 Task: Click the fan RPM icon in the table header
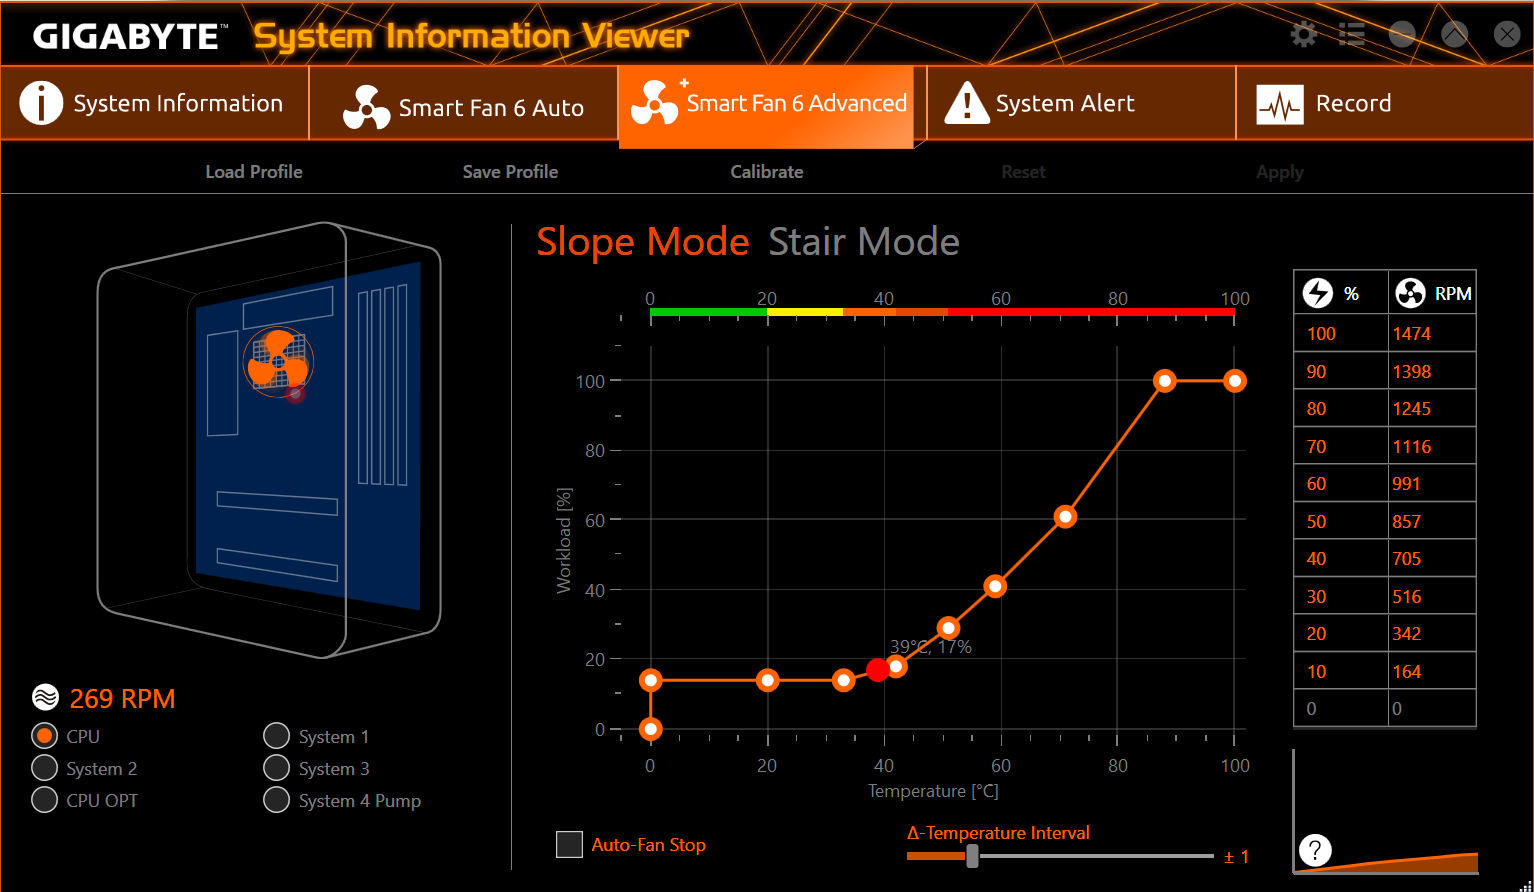click(1410, 293)
